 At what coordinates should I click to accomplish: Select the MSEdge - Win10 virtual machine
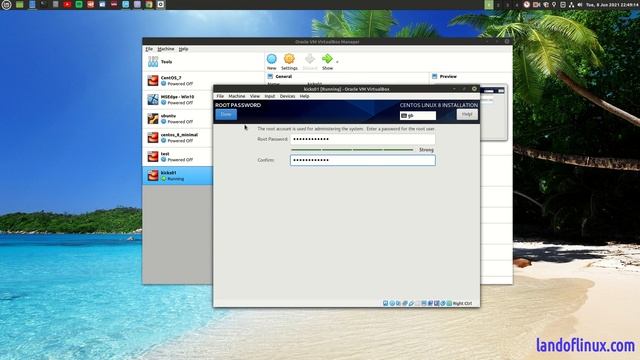coord(178,100)
